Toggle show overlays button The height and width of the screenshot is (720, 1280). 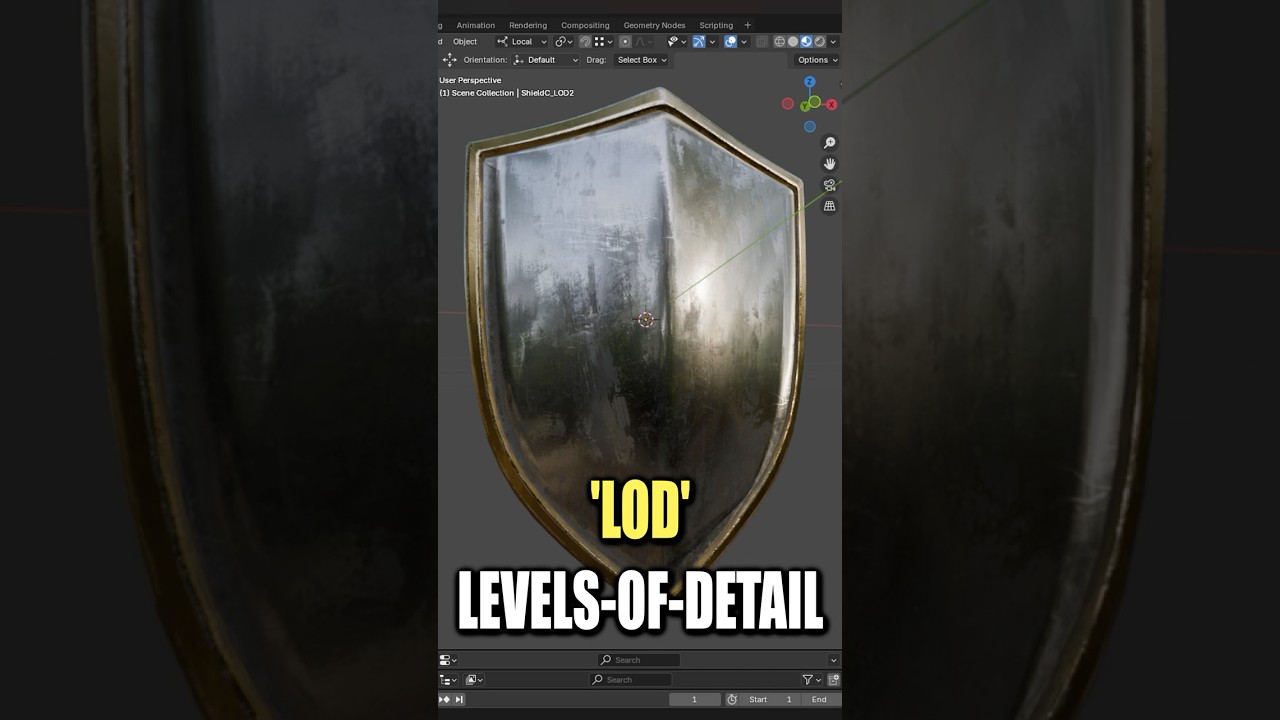click(x=730, y=41)
